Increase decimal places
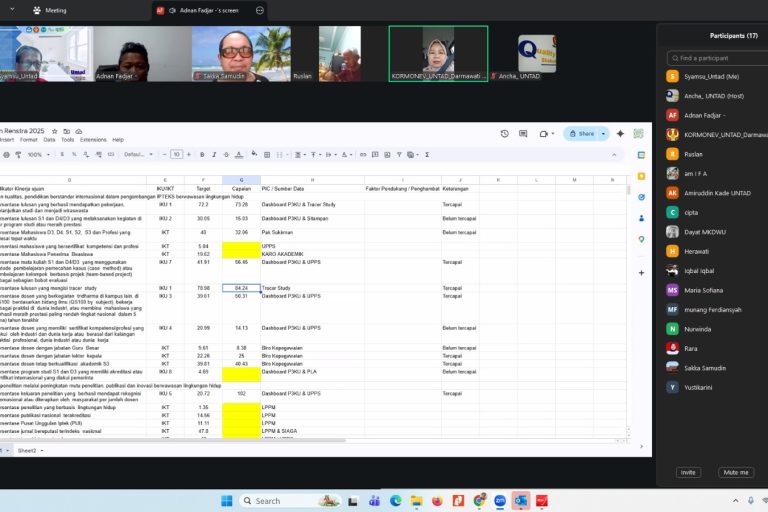This screenshot has height=512, width=768. pyautogui.click(x=98, y=155)
